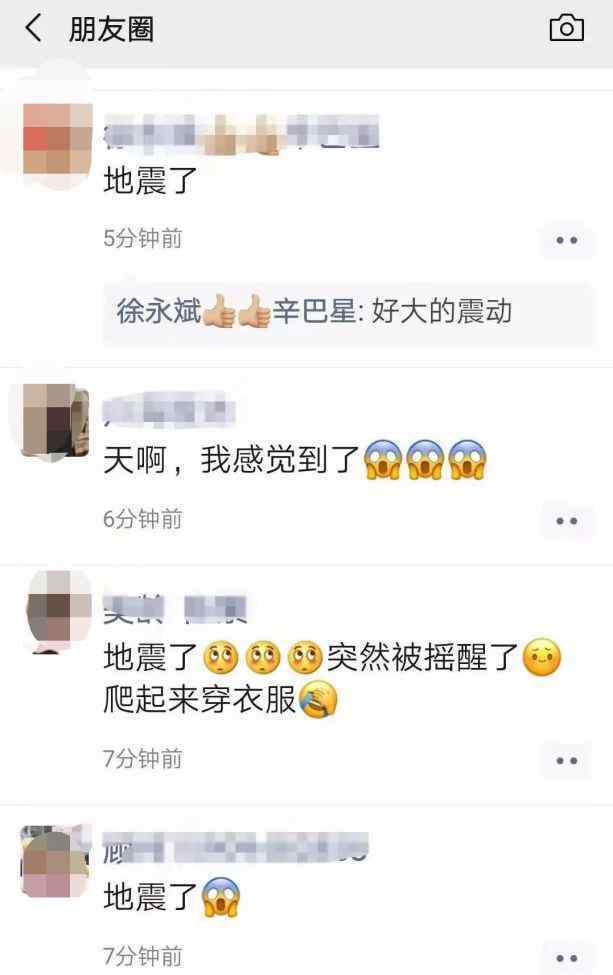The height and width of the screenshot is (975, 613).
Task: Tap the 朋友圈 title in the header
Action: point(111,29)
